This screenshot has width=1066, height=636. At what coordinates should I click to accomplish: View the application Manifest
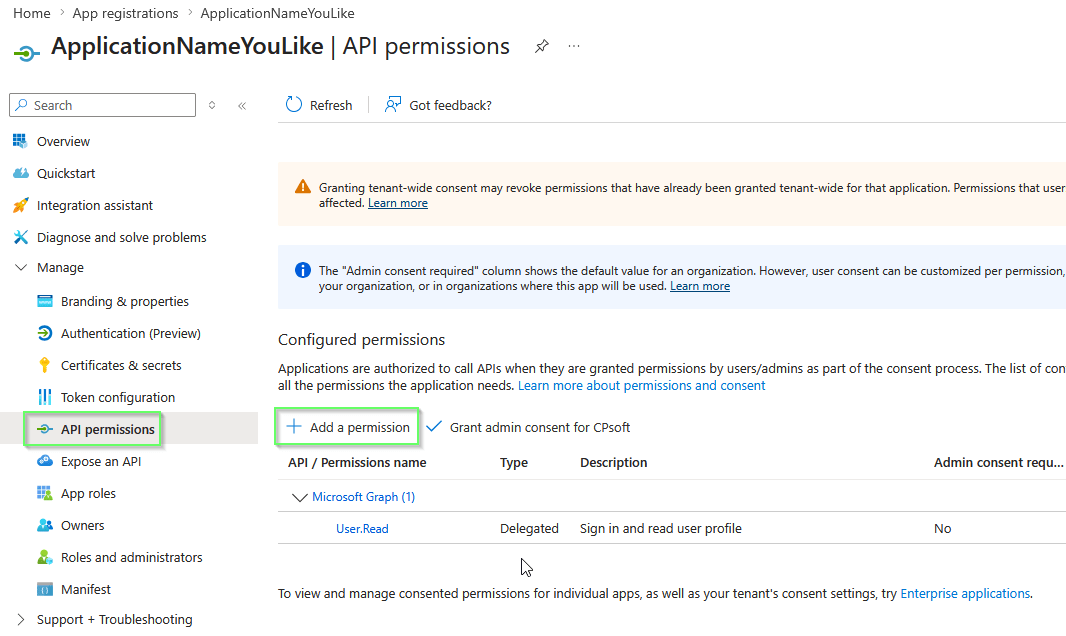[x=85, y=588]
